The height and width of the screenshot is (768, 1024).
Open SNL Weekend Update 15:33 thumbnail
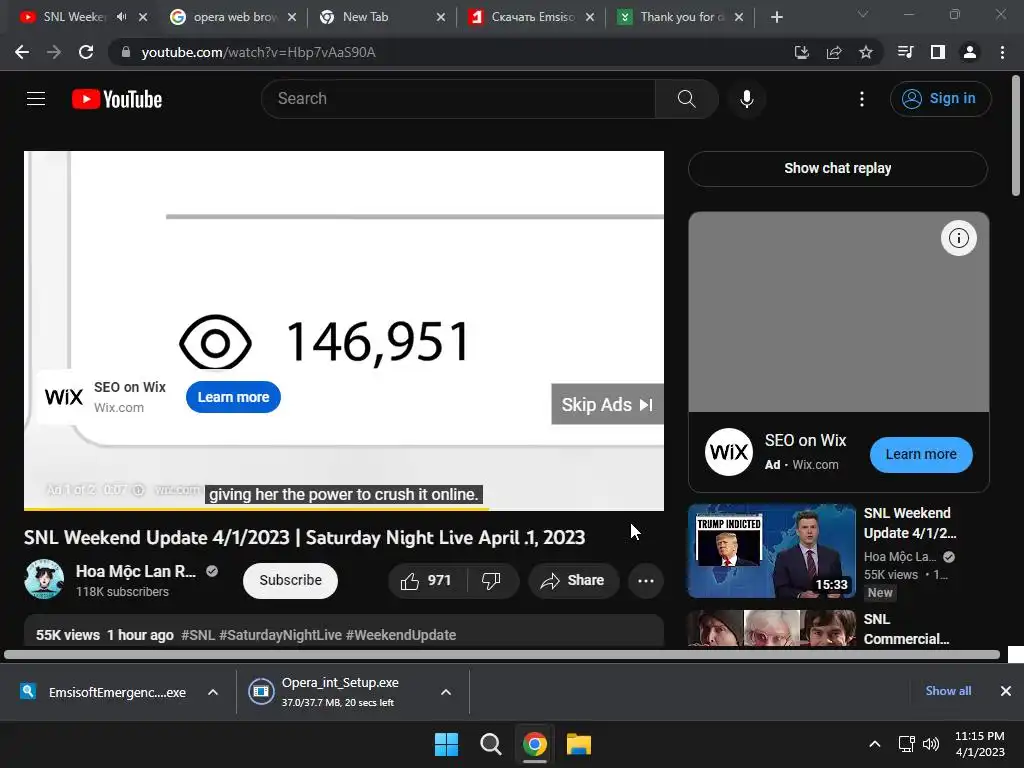point(771,551)
